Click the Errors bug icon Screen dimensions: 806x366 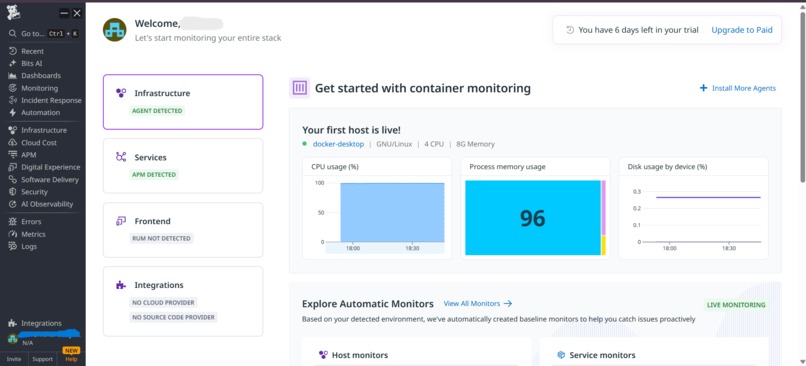tap(13, 222)
